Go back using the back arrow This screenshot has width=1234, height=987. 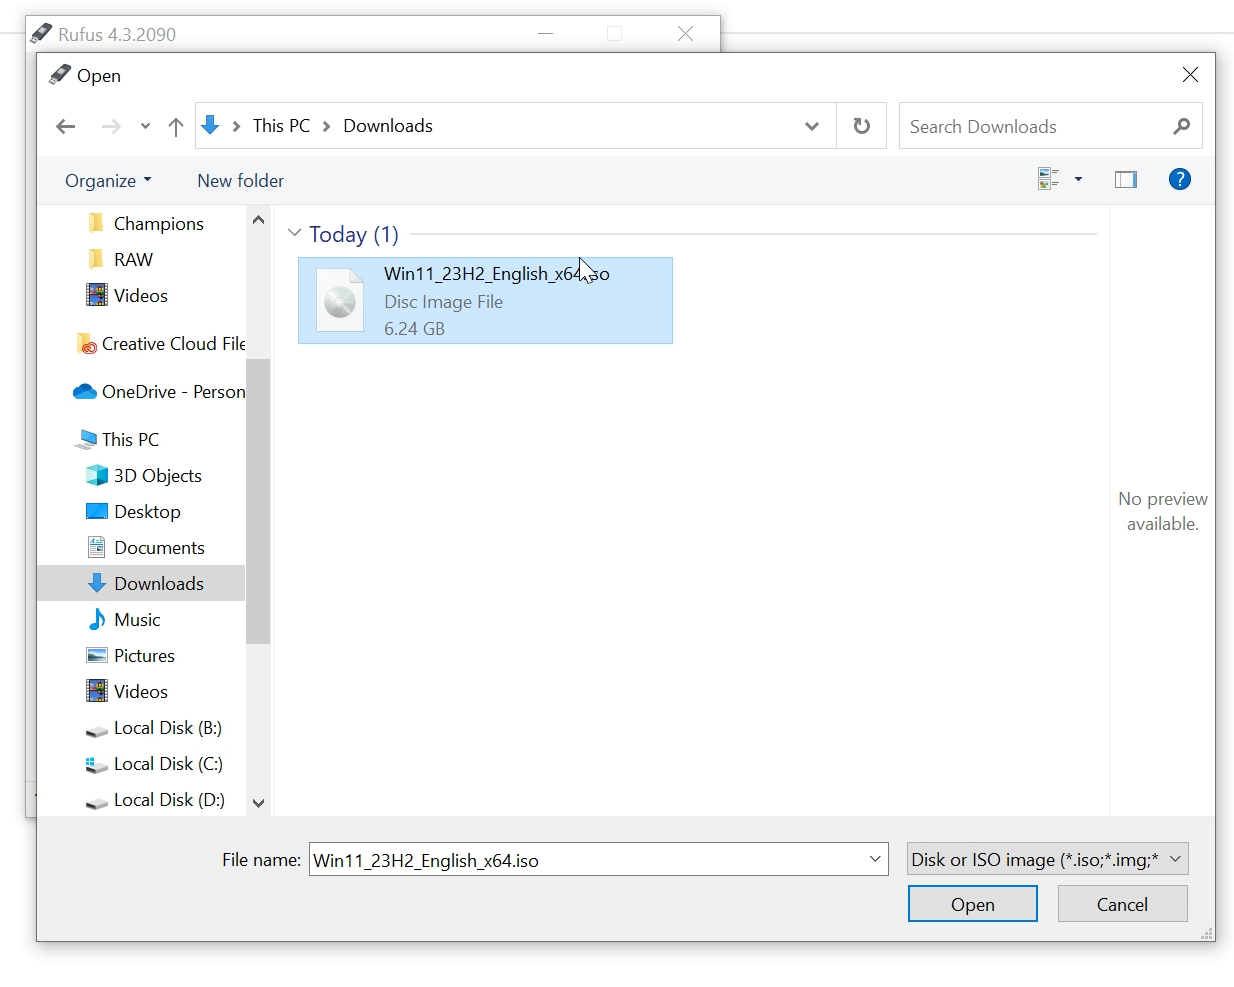[66, 126]
